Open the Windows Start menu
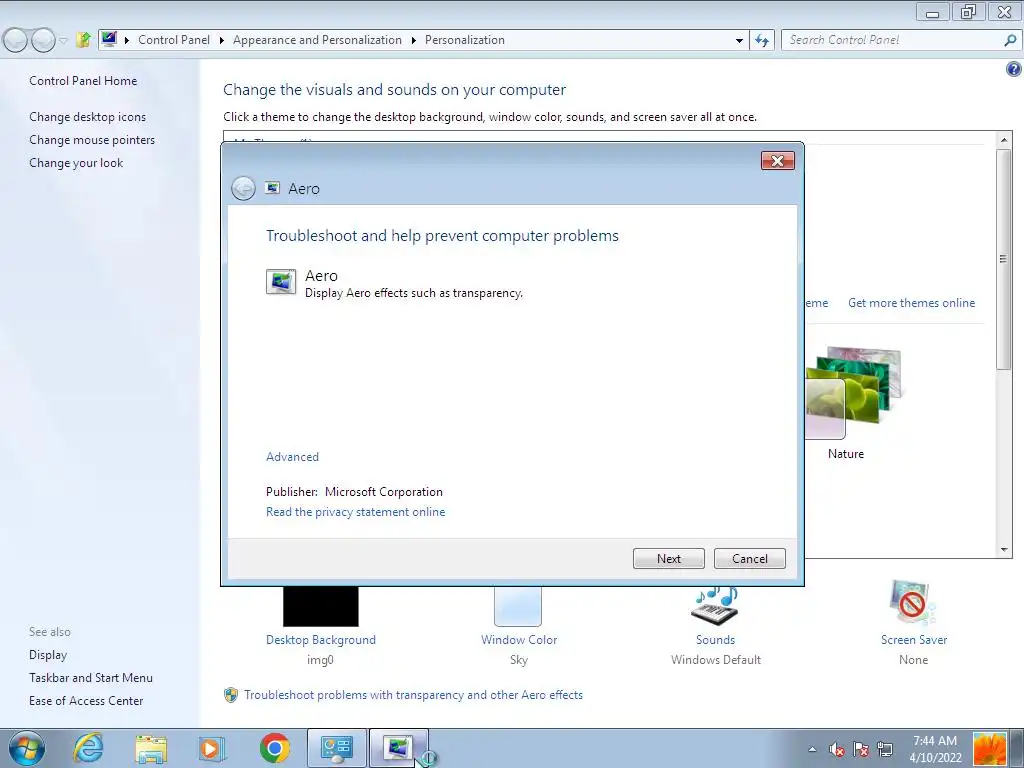1024x768 pixels. tap(27, 748)
